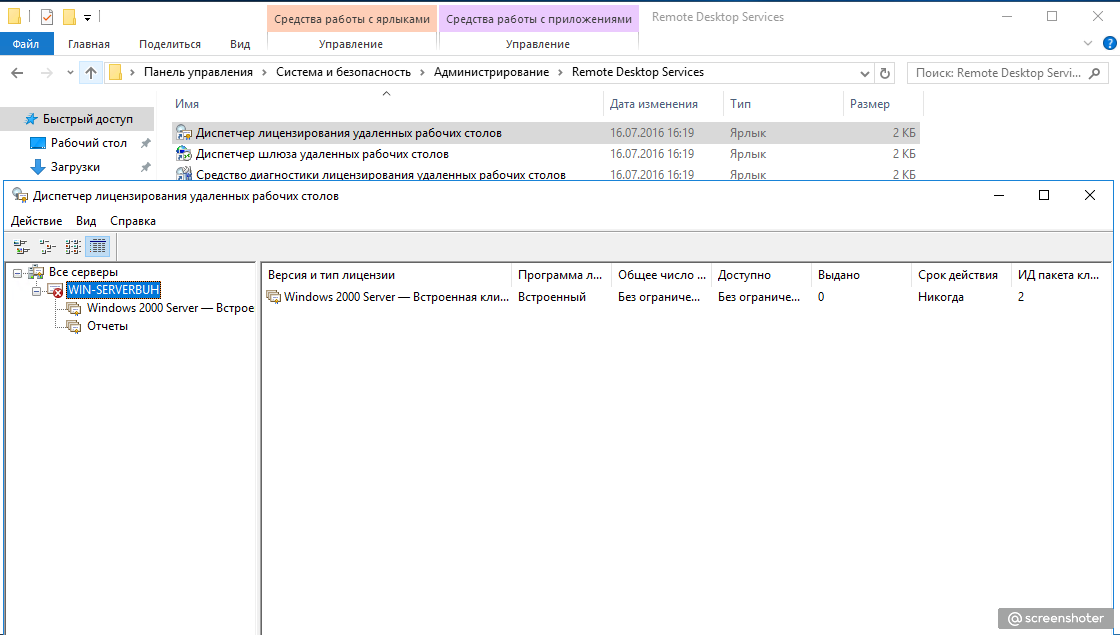Viewport: 1120px width, 635px height.
Task: Navigate to Панель управления breadcrumb
Action: coord(199,72)
